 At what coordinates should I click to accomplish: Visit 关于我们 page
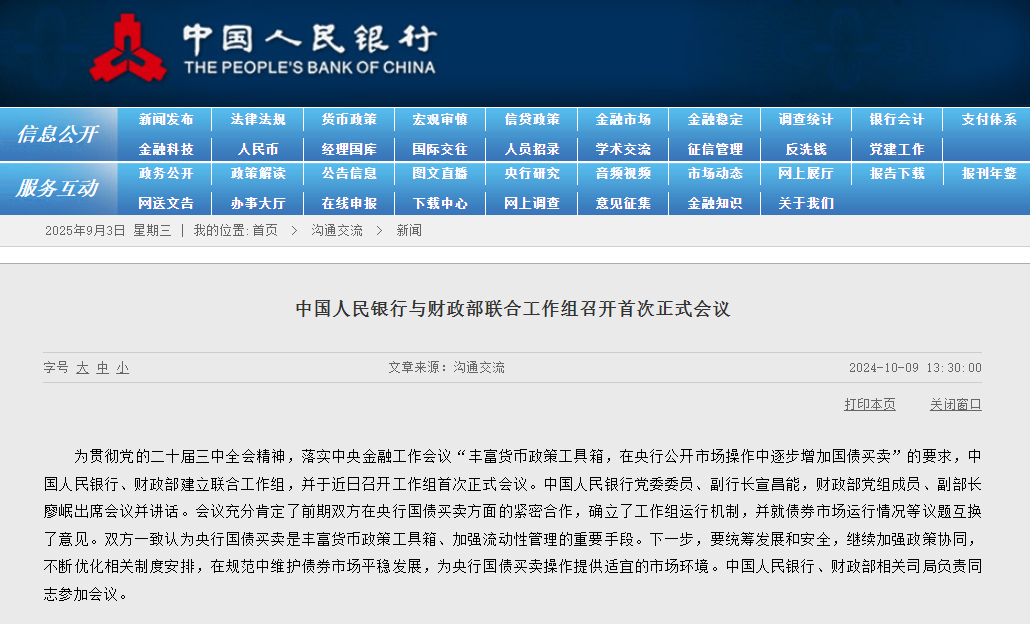806,204
